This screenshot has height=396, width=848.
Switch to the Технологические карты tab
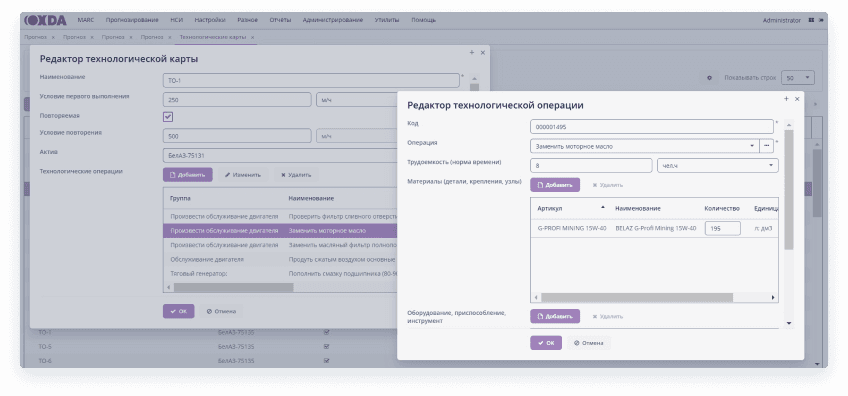tap(213, 37)
